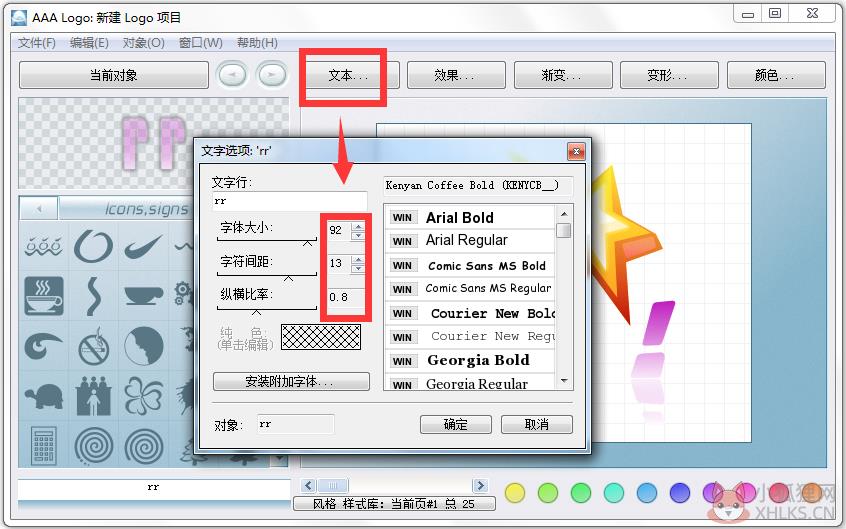This screenshot has width=846, height=529.
Task: Select the people group restroom icon
Action: (x=93, y=396)
